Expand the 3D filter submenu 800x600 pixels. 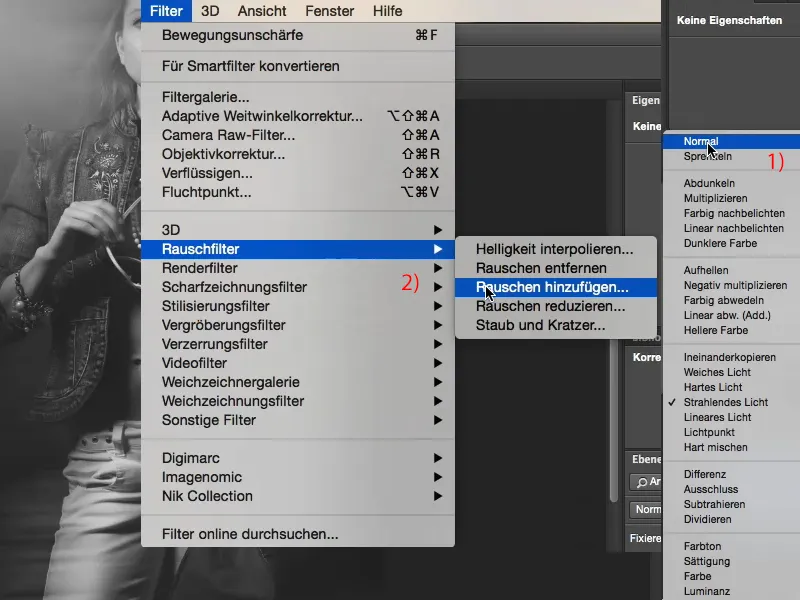click(298, 230)
